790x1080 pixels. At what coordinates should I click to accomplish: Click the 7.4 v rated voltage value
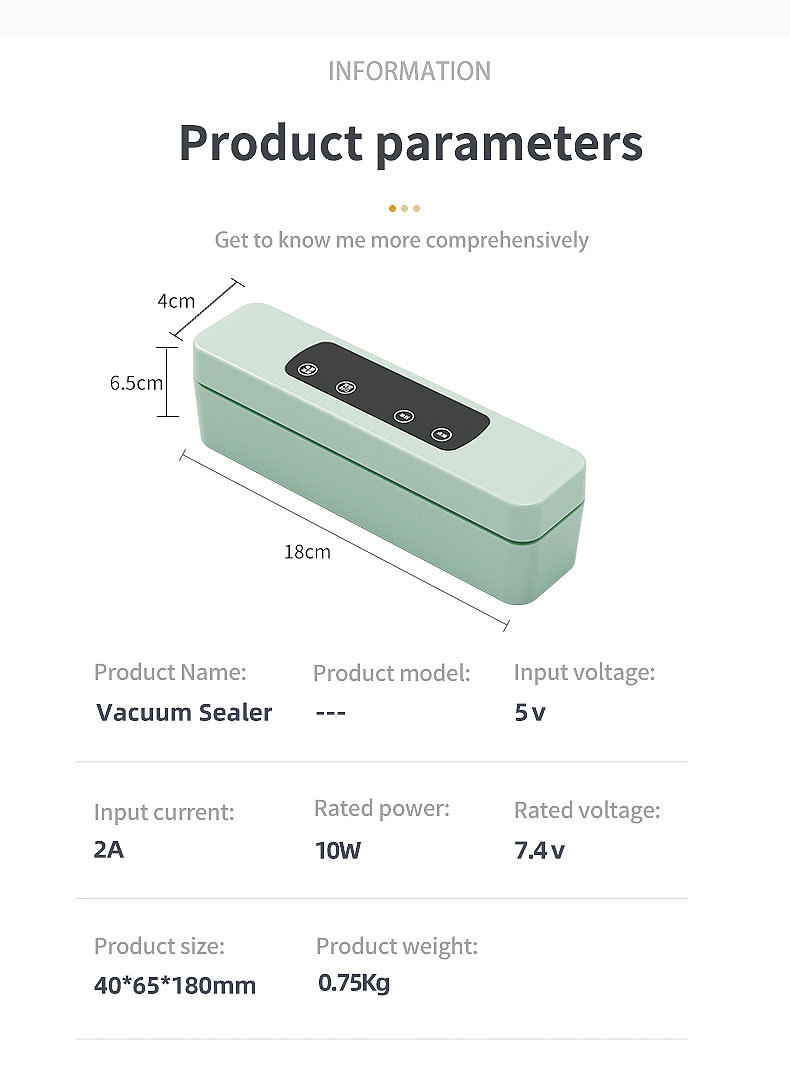pyautogui.click(x=539, y=851)
